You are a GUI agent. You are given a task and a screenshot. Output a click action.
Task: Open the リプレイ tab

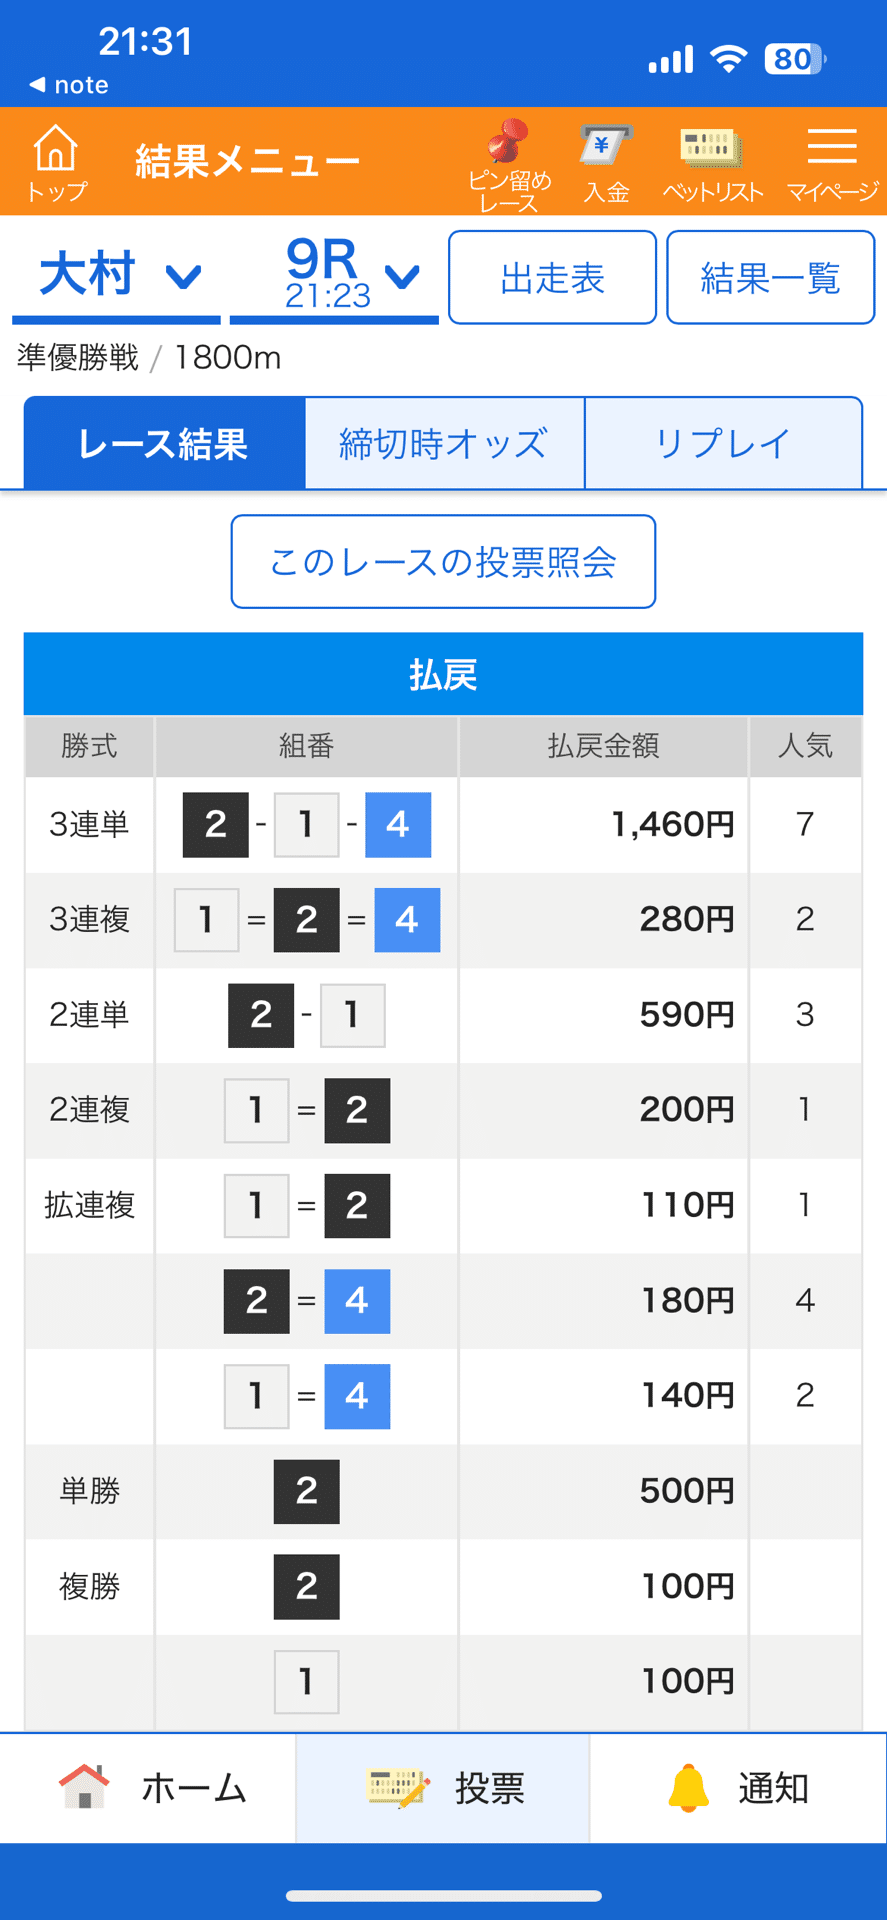[x=723, y=443]
